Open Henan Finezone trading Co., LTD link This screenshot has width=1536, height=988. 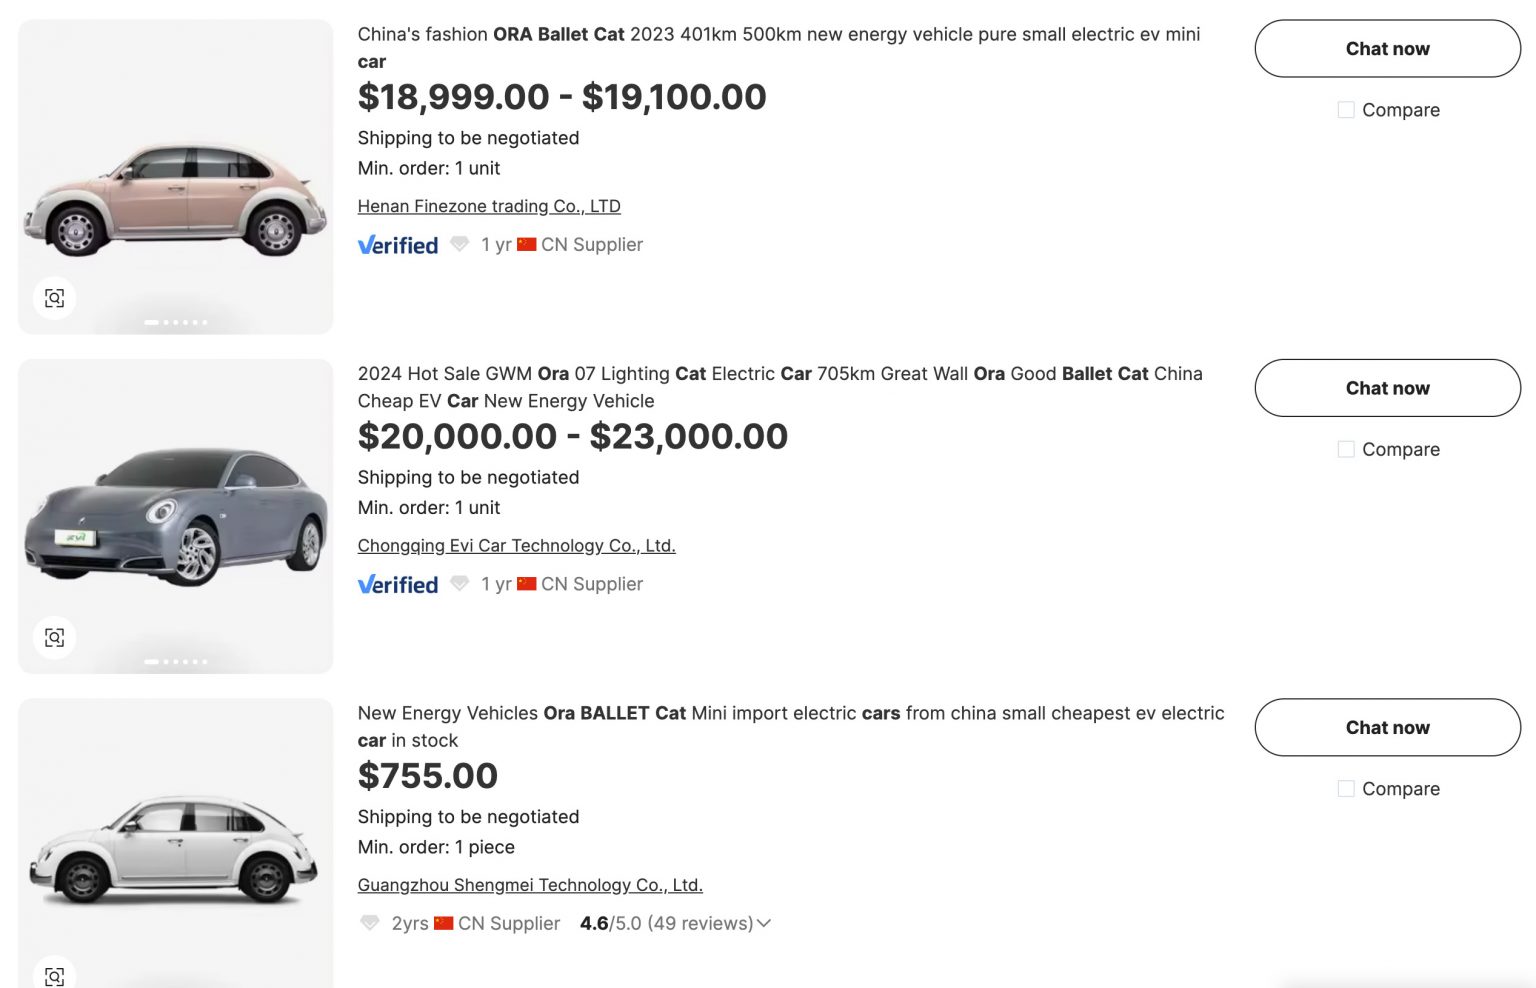[x=489, y=206]
